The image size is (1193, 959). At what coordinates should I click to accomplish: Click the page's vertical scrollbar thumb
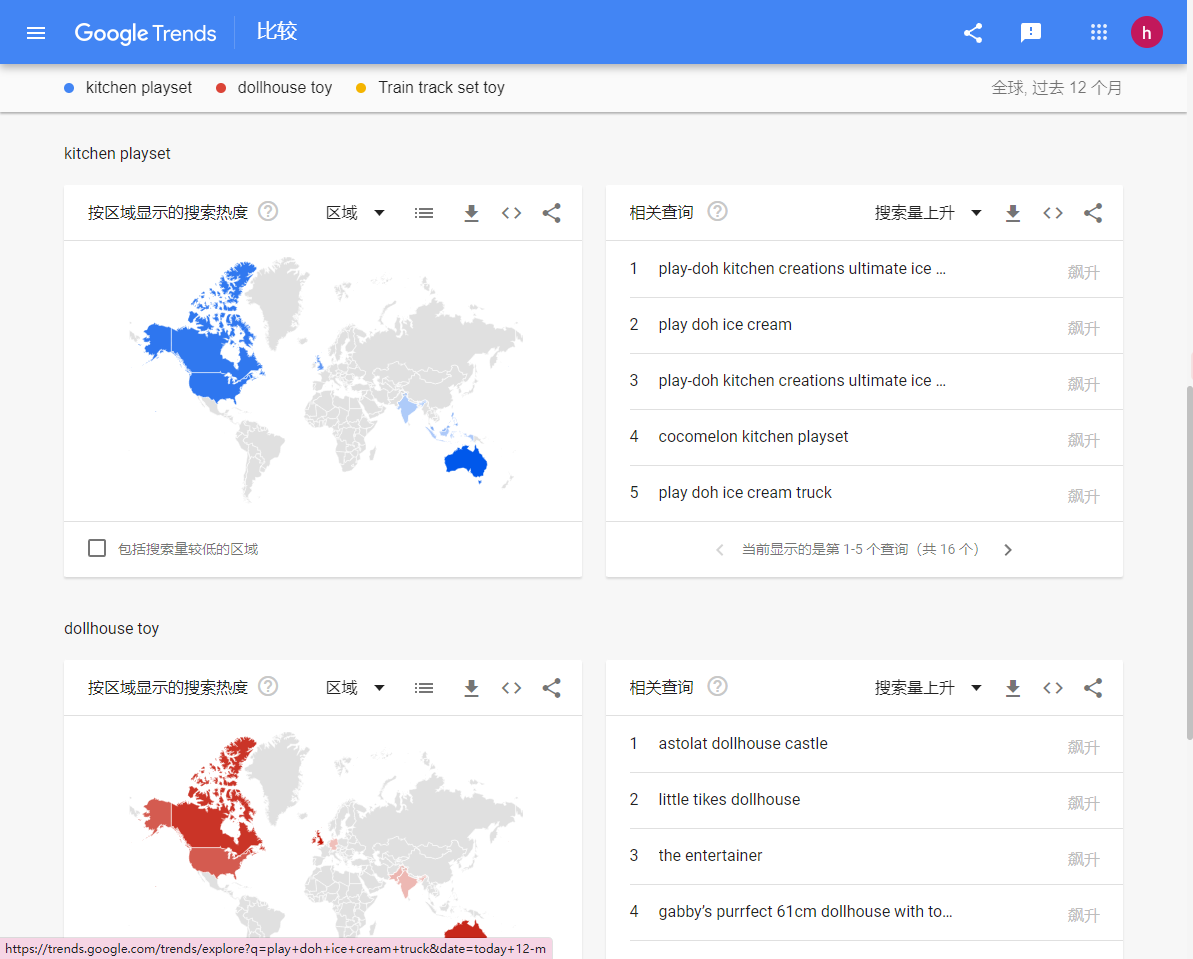pyautogui.click(x=1189, y=563)
